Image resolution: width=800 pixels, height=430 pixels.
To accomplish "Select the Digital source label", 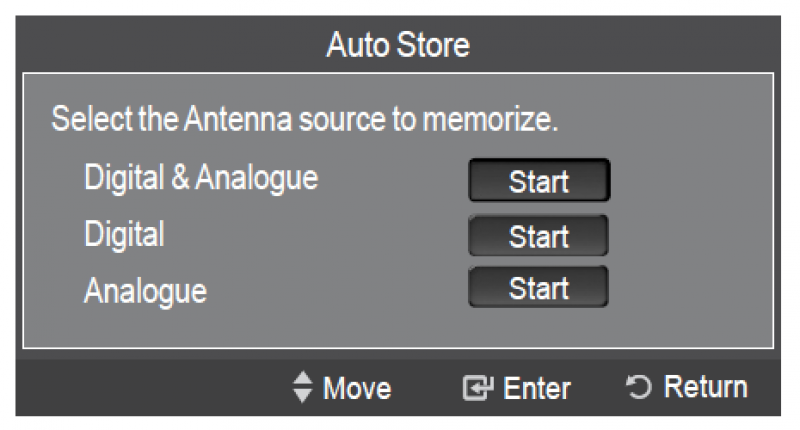I will pos(124,235).
